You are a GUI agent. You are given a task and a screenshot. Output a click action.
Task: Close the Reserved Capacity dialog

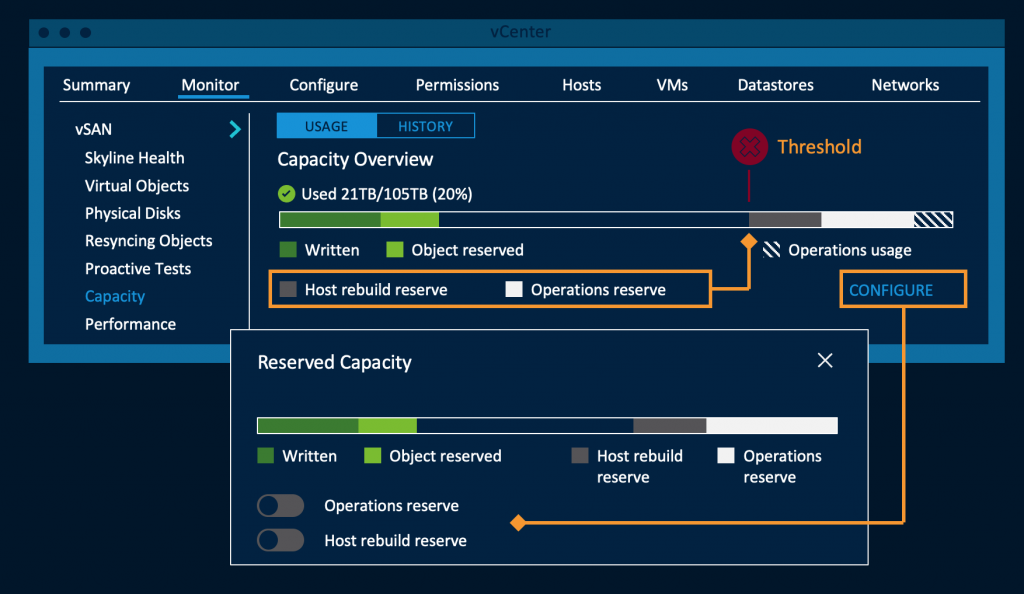[x=825, y=361]
